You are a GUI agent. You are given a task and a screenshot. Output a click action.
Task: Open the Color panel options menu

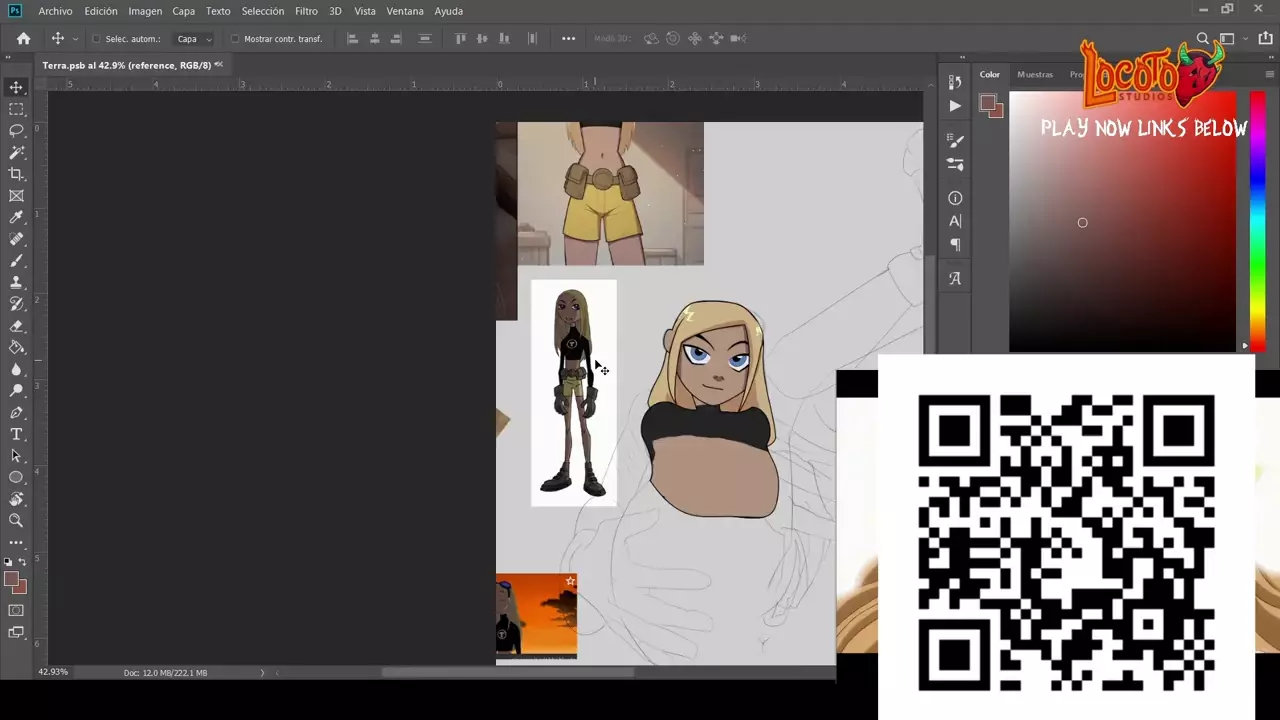[1270, 74]
